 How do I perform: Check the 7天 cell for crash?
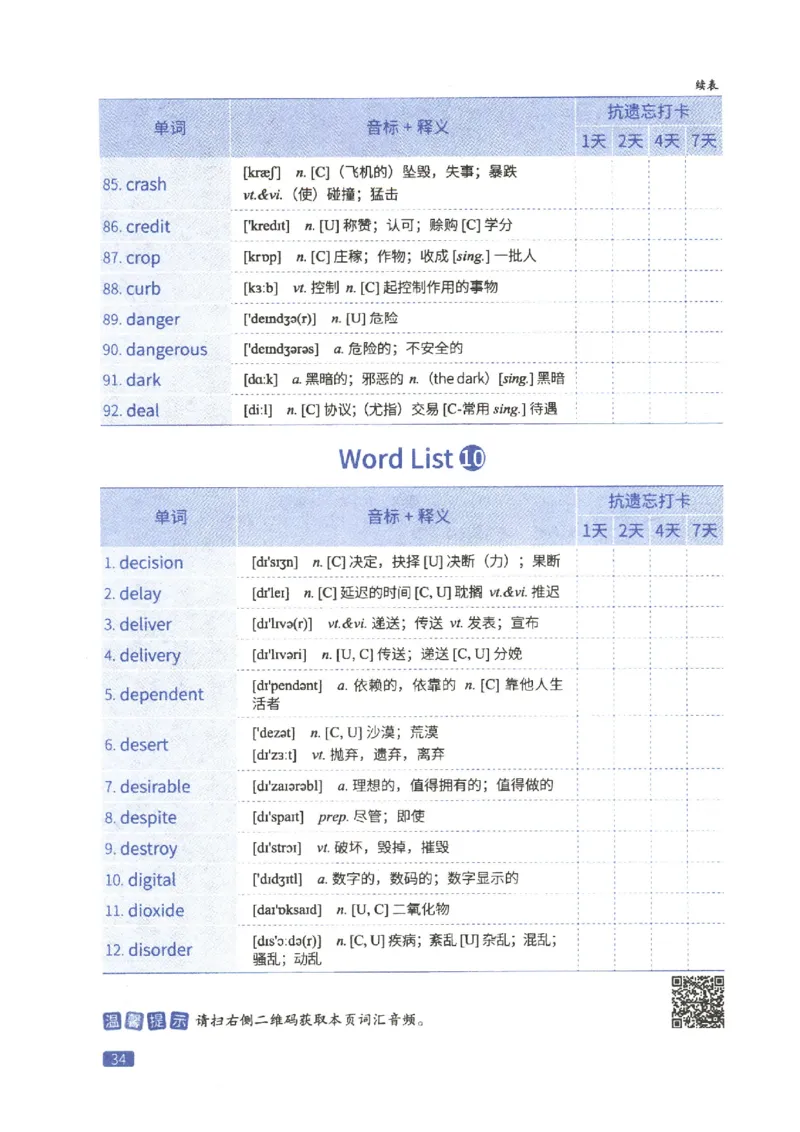coord(704,185)
